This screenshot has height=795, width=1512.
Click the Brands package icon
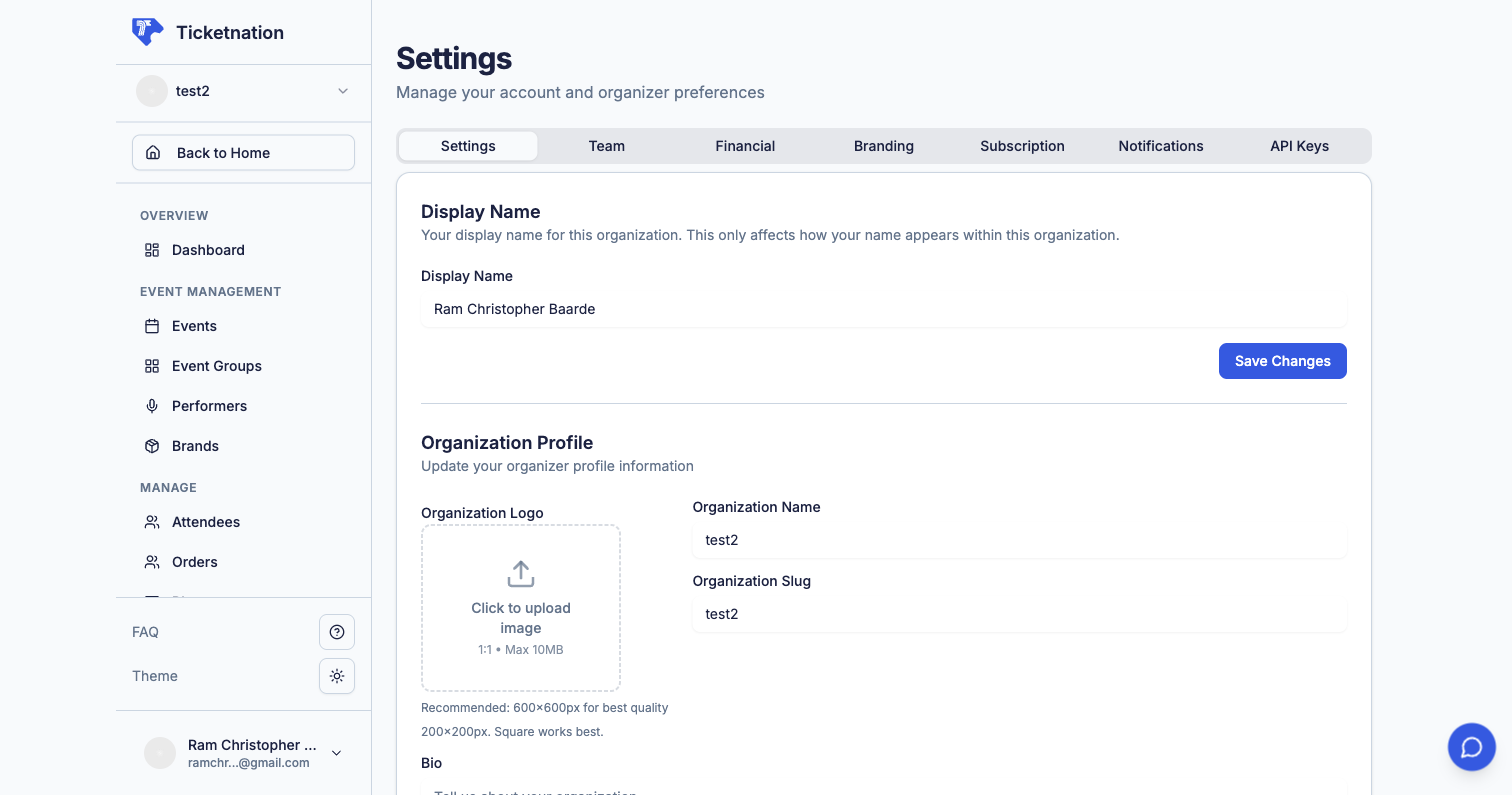[x=152, y=446]
